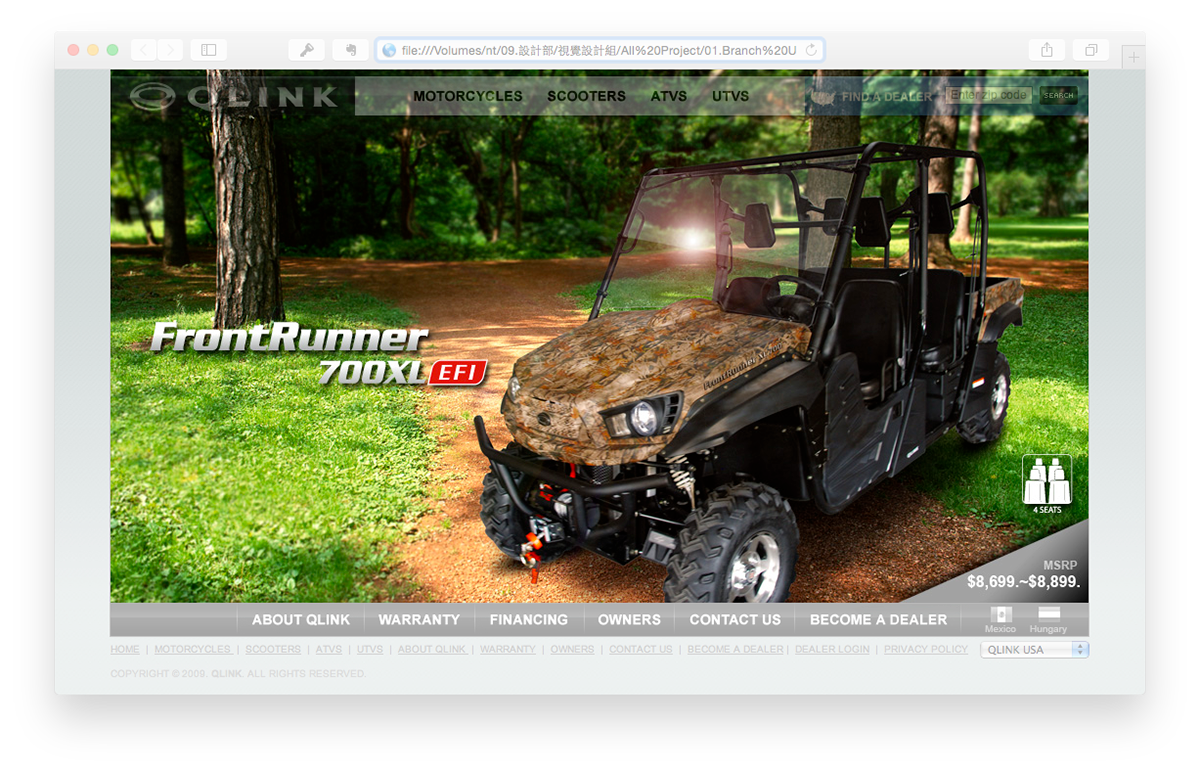Click the hand extension toolbar icon
1200x773 pixels.
351,50
